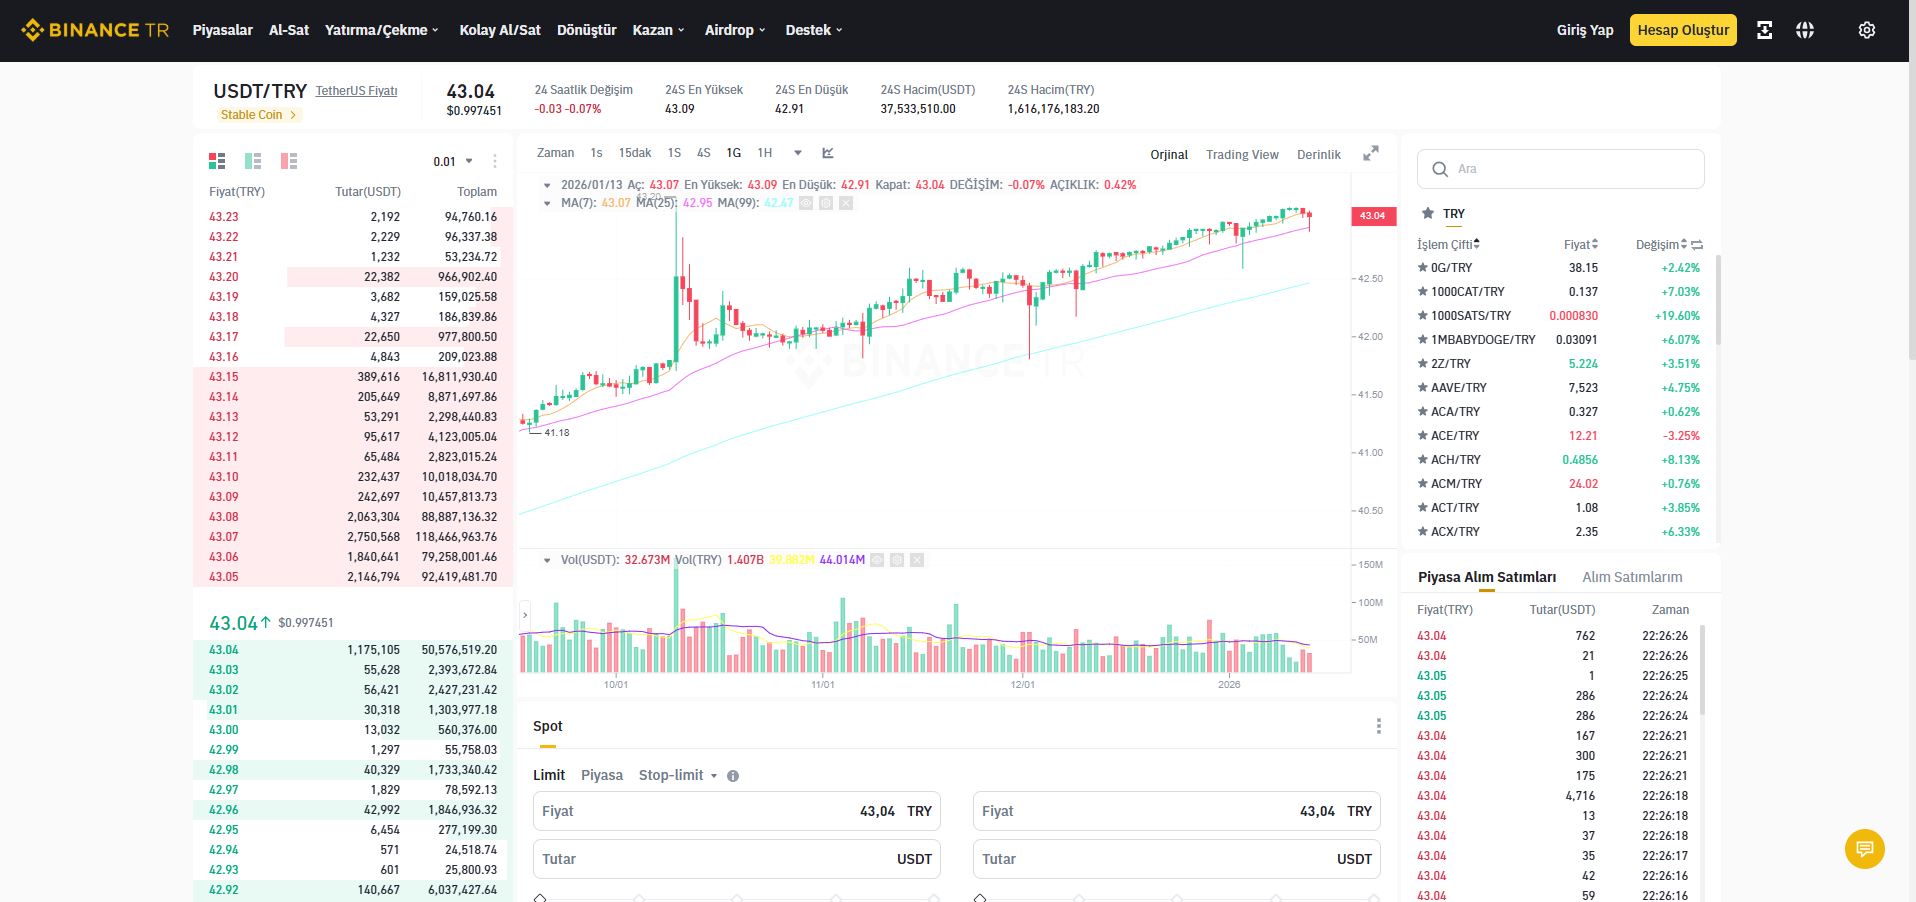1916x902 pixels.
Task: Swap Değişim column display mode
Action: coord(1697,244)
